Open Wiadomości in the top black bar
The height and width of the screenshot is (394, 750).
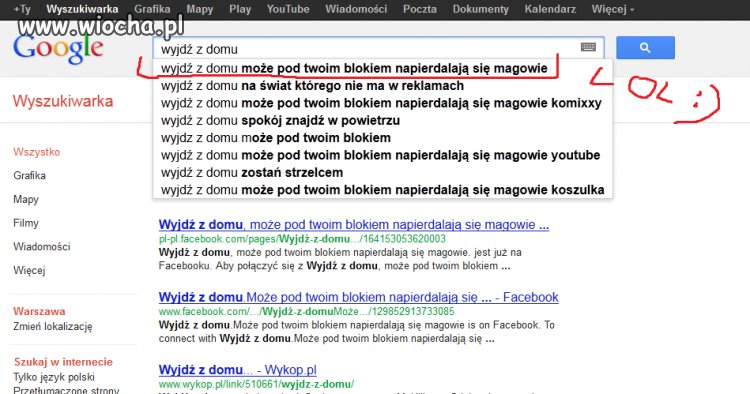coord(356,9)
